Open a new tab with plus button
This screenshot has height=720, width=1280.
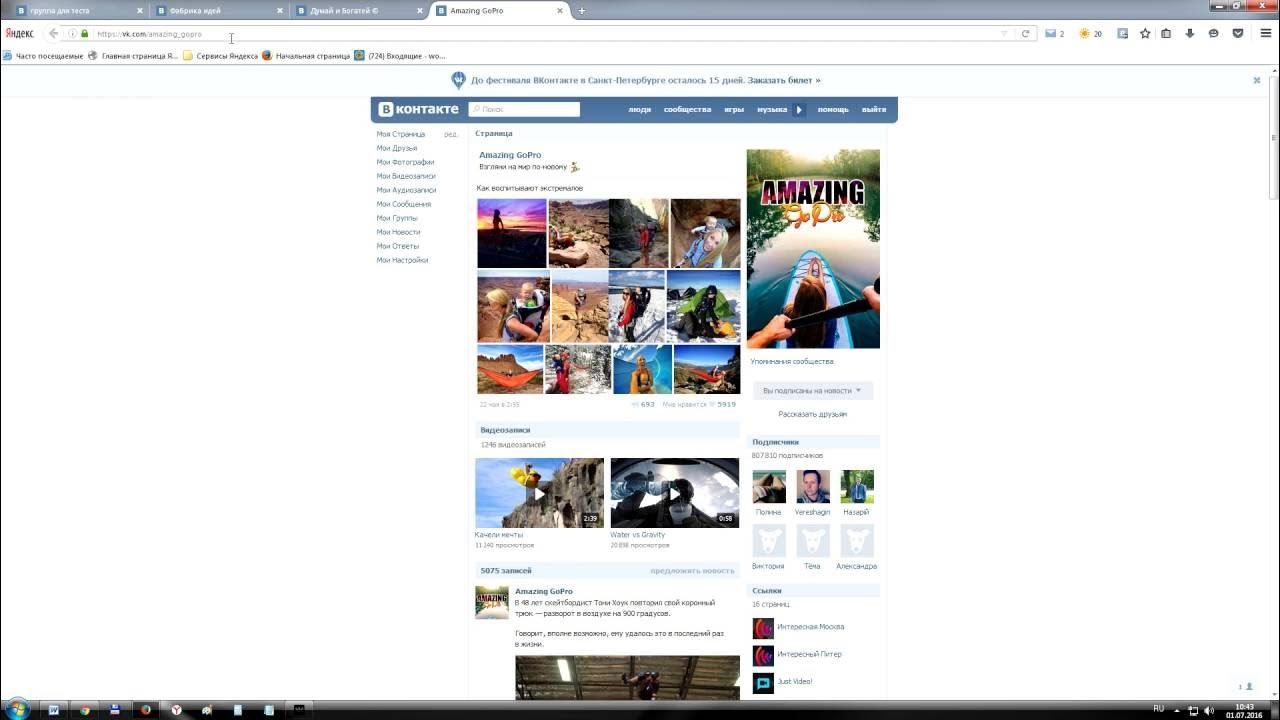[x=582, y=10]
